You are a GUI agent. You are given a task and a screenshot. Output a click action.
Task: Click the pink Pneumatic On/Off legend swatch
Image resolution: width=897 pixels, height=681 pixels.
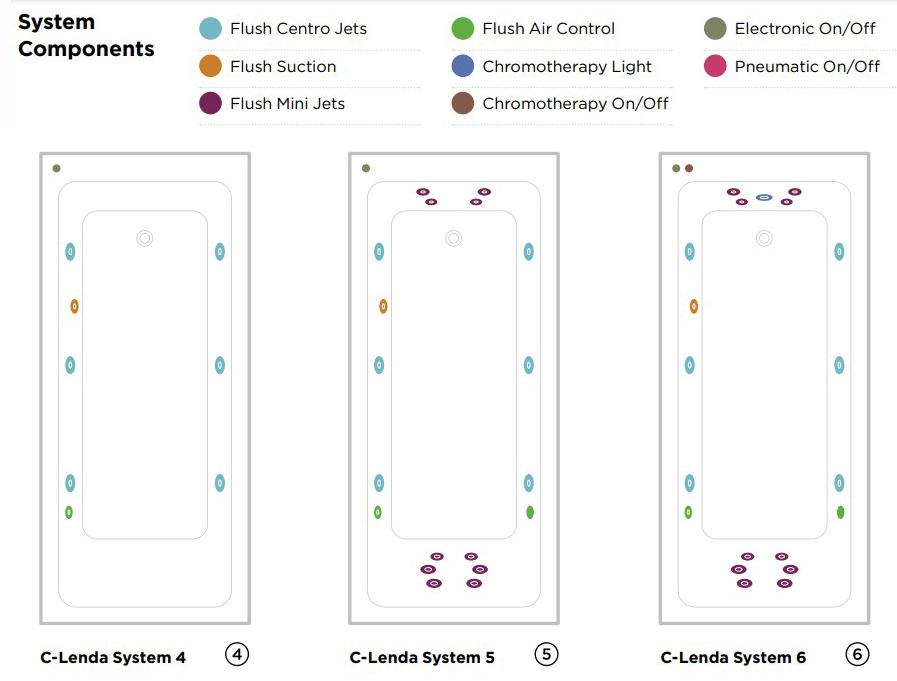tap(715, 66)
